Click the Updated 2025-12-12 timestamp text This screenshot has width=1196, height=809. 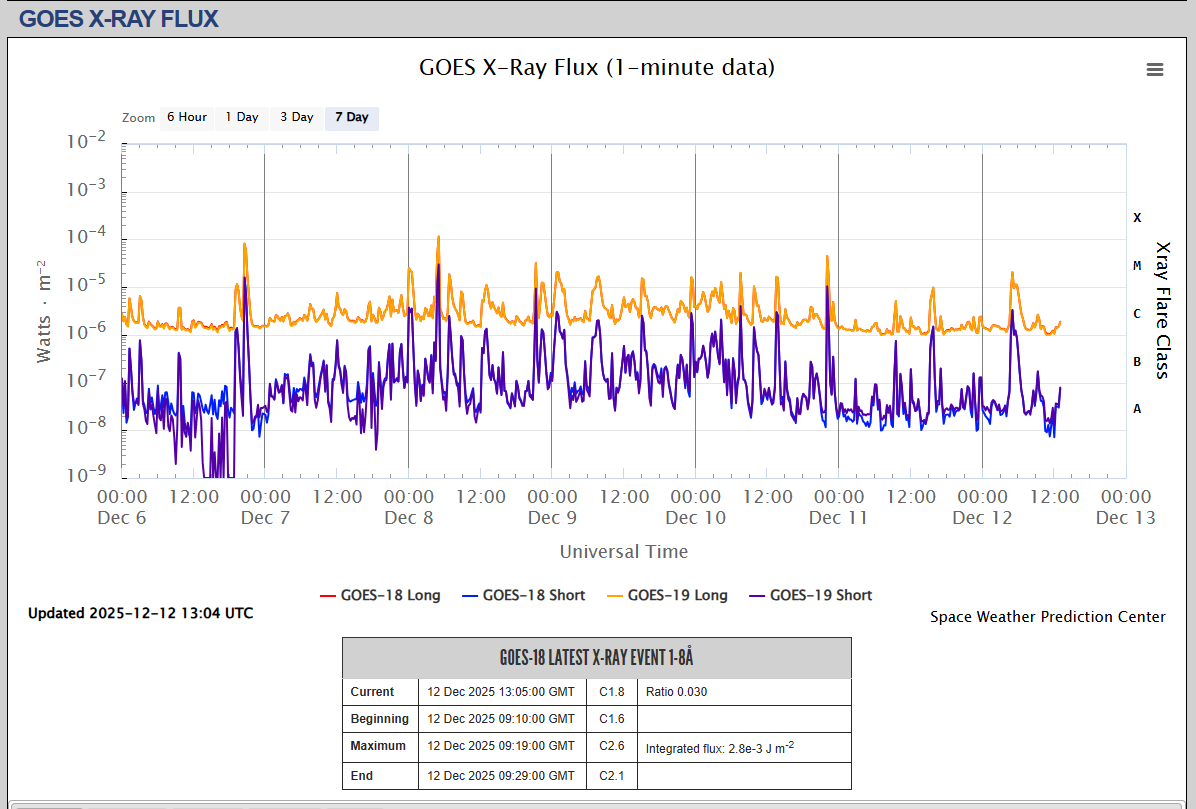(x=140, y=613)
